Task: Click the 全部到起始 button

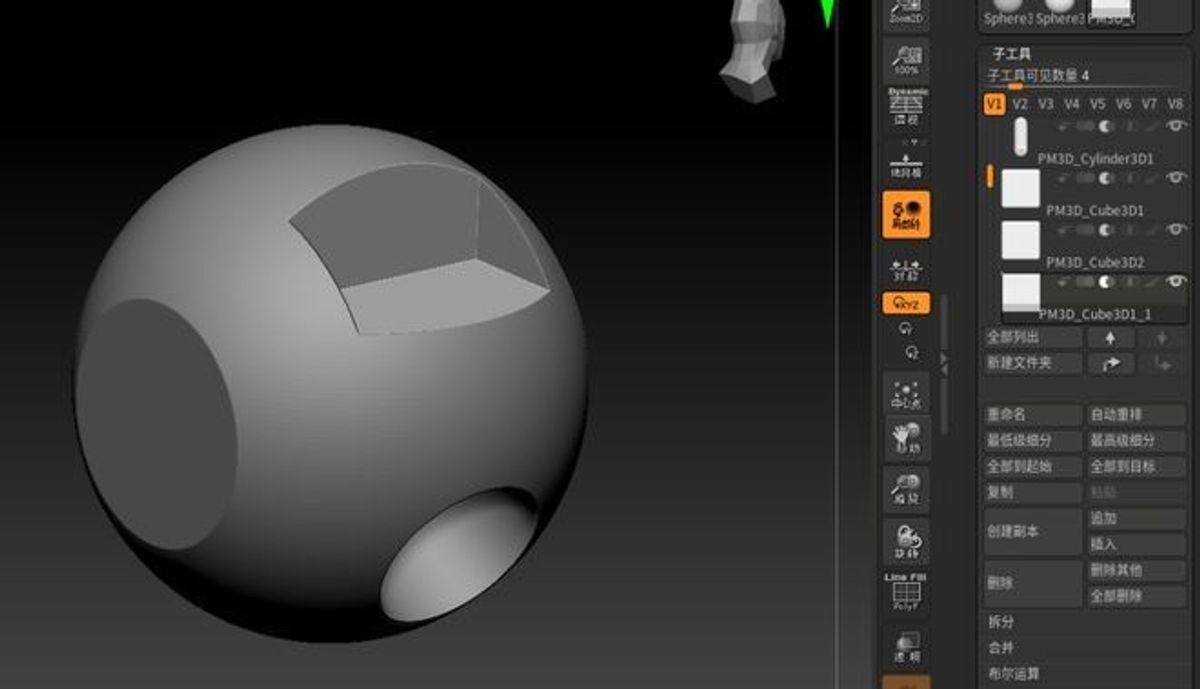Action: point(1033,467)
